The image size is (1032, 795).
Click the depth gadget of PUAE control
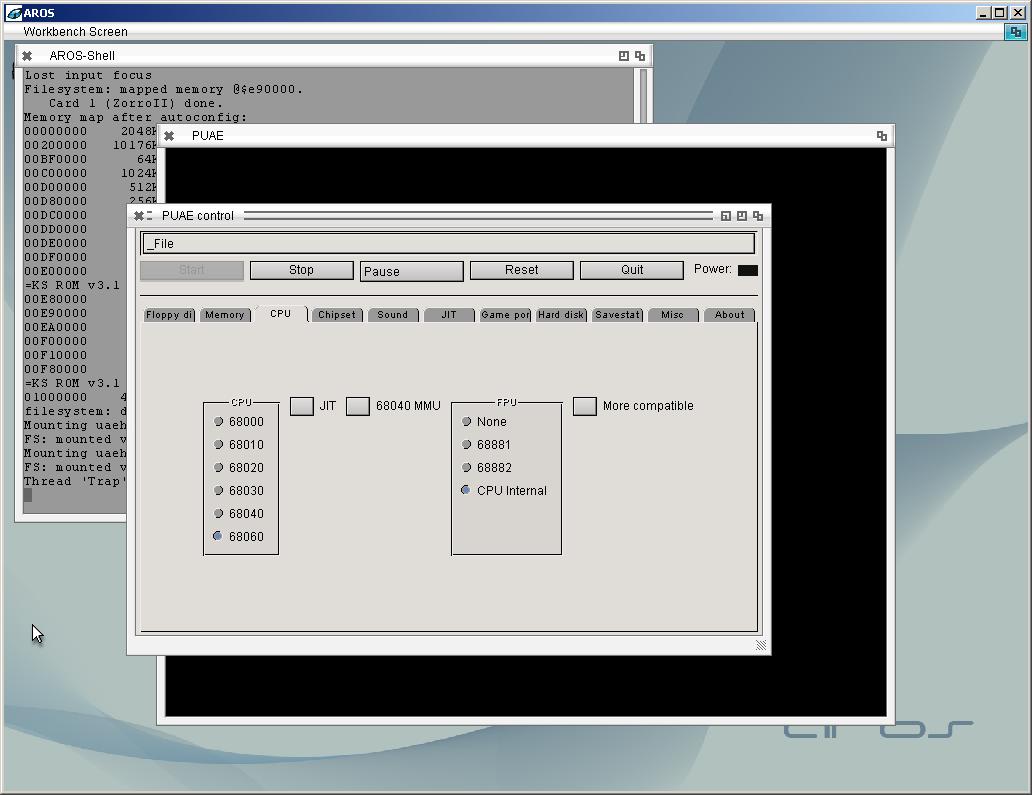click(758, 216)
